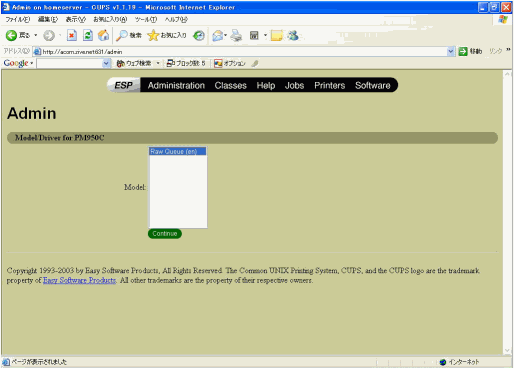Follow the Easy Software Products link
The image size is (514, 368).
[79, 280]
